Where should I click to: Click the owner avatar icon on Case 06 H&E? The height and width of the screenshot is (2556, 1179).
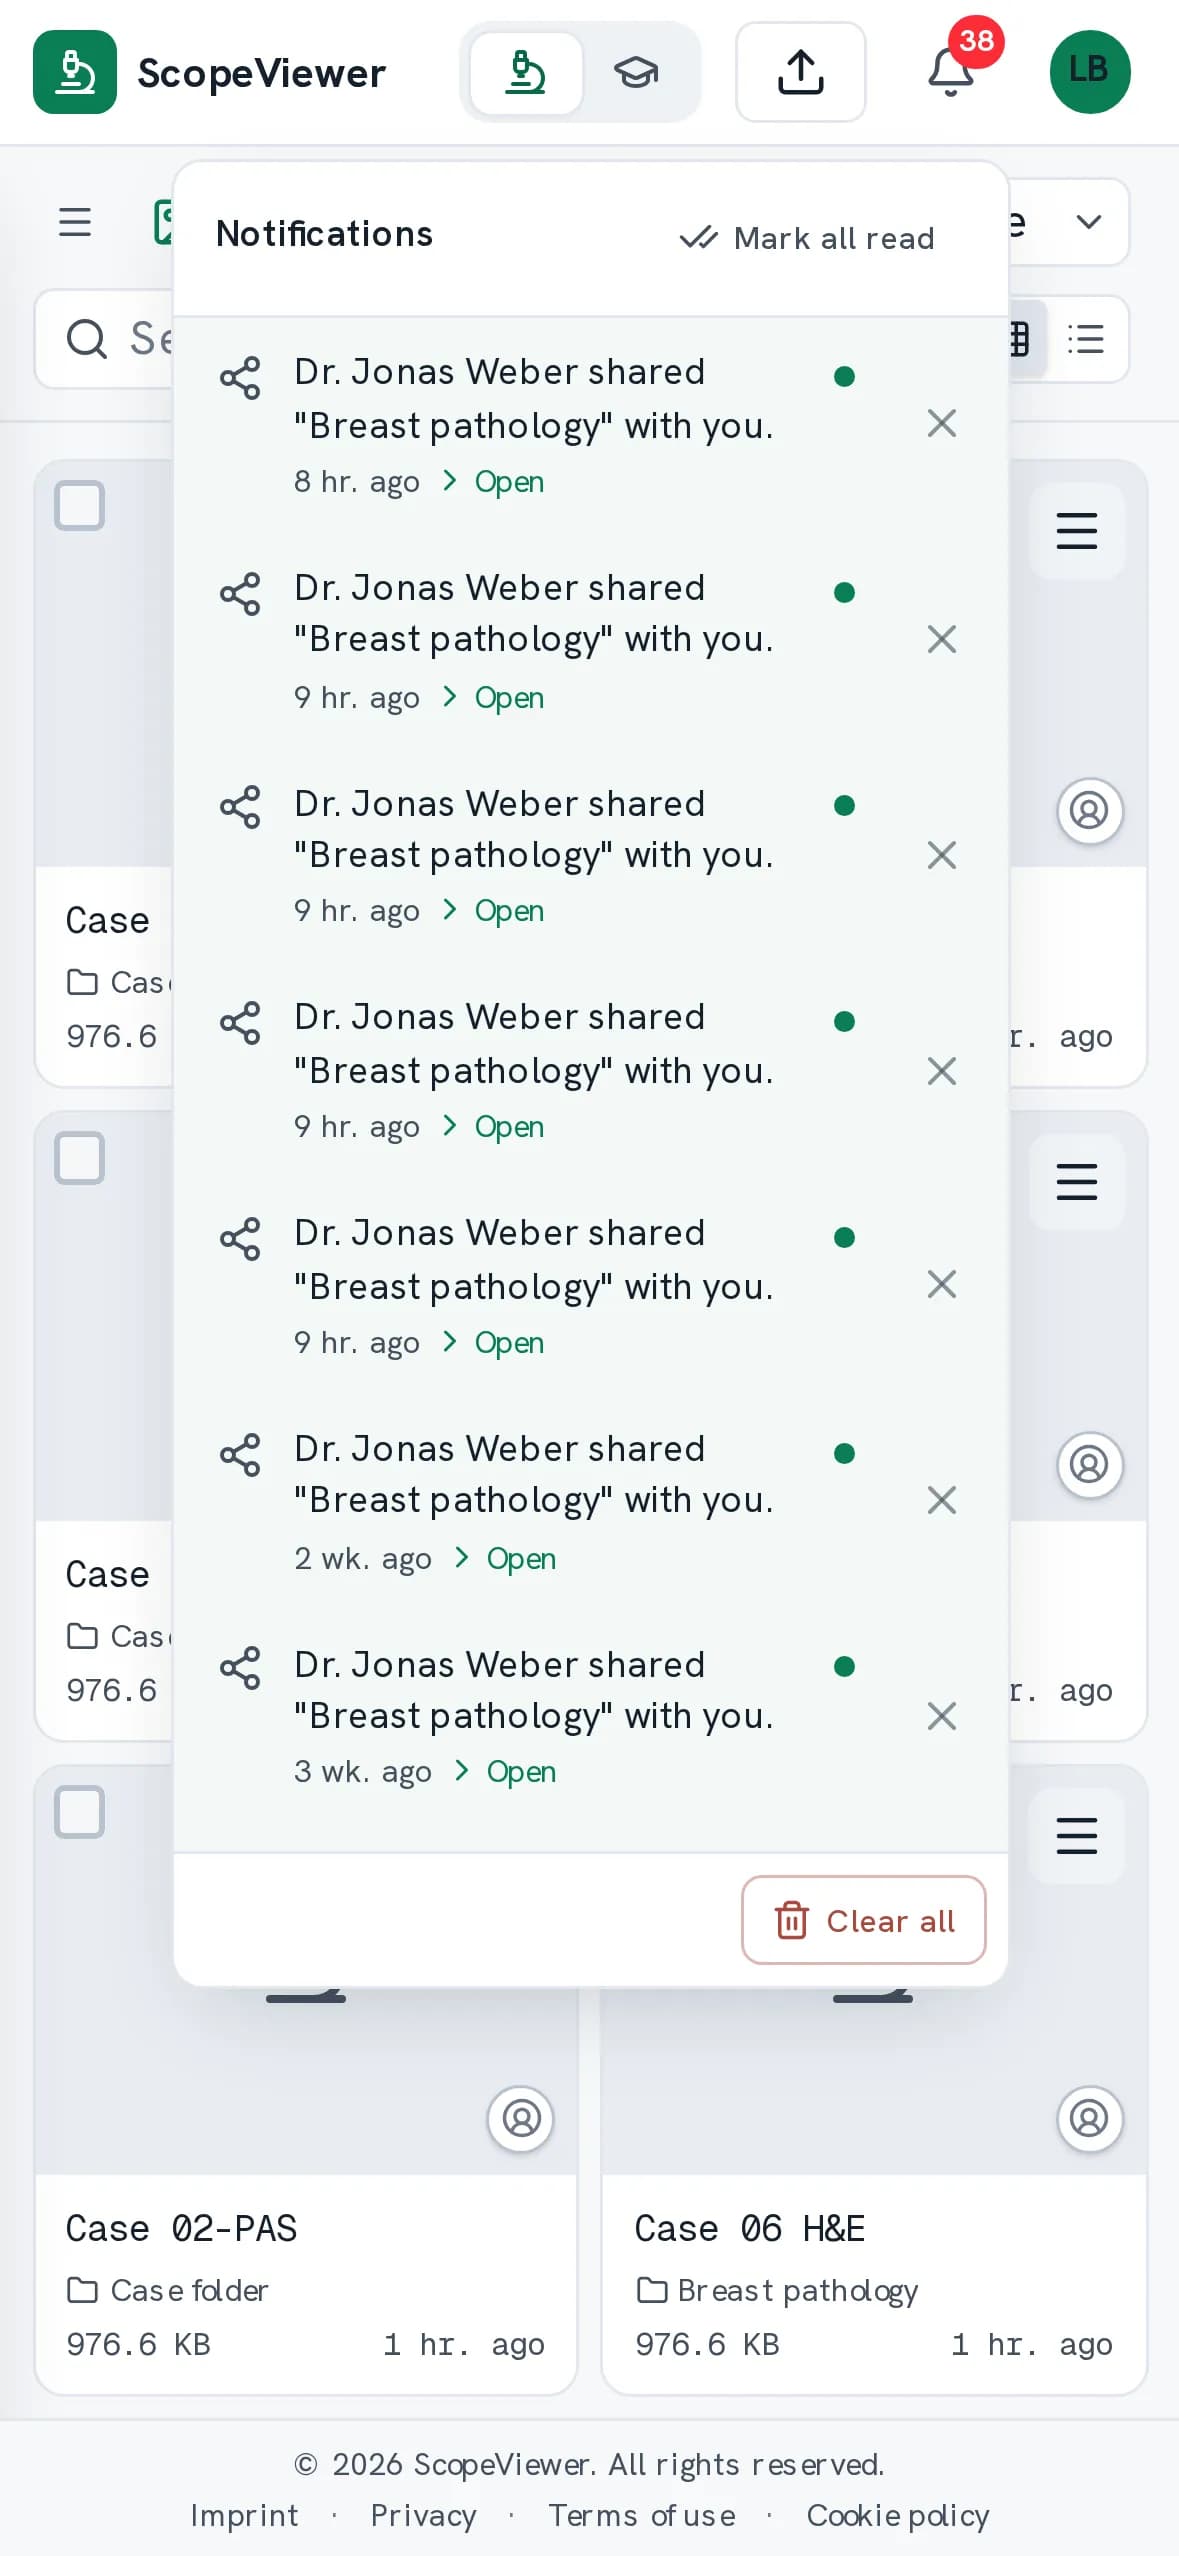(1090, 2118)
